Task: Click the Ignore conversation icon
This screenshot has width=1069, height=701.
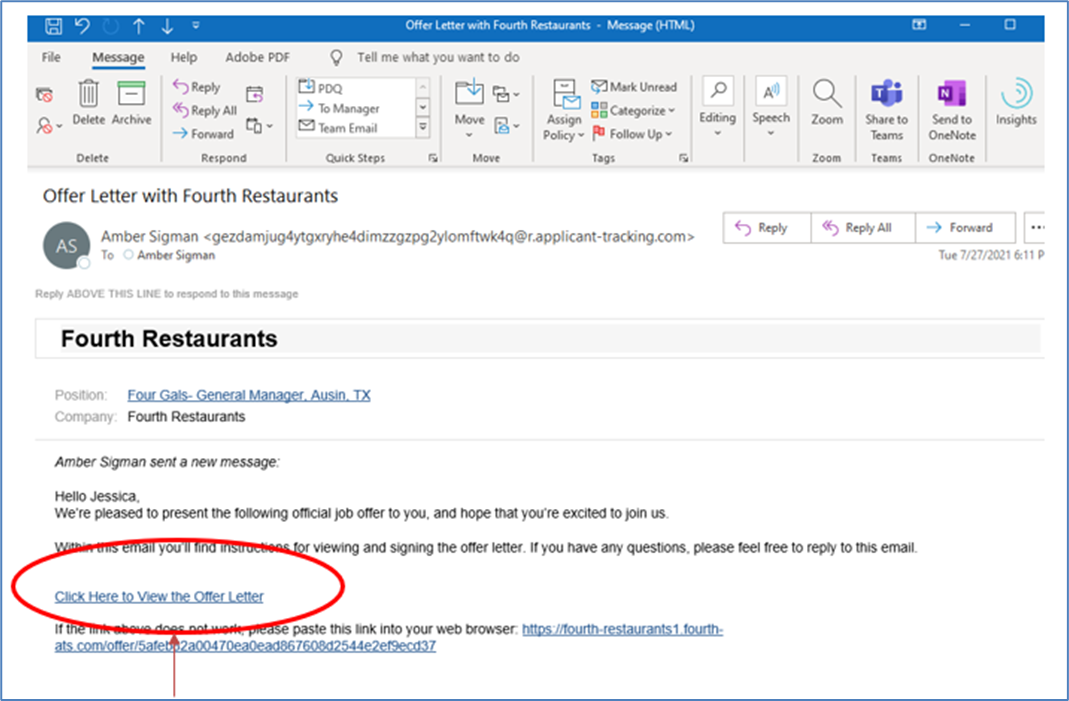Action: [44, 95]
